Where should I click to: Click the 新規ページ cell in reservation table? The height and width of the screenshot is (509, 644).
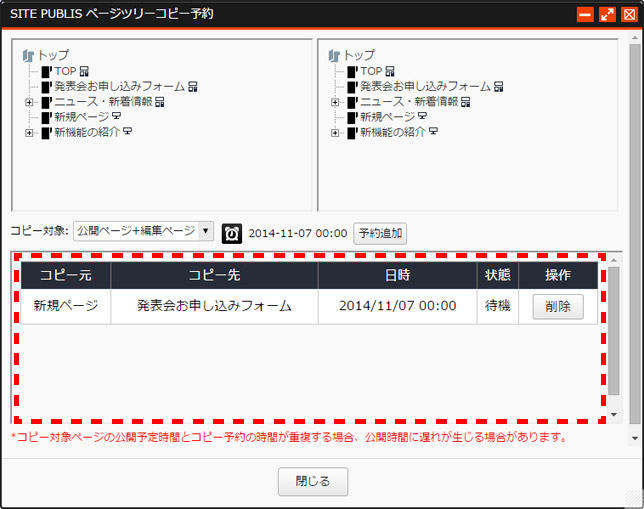click(x=66, y=306)
